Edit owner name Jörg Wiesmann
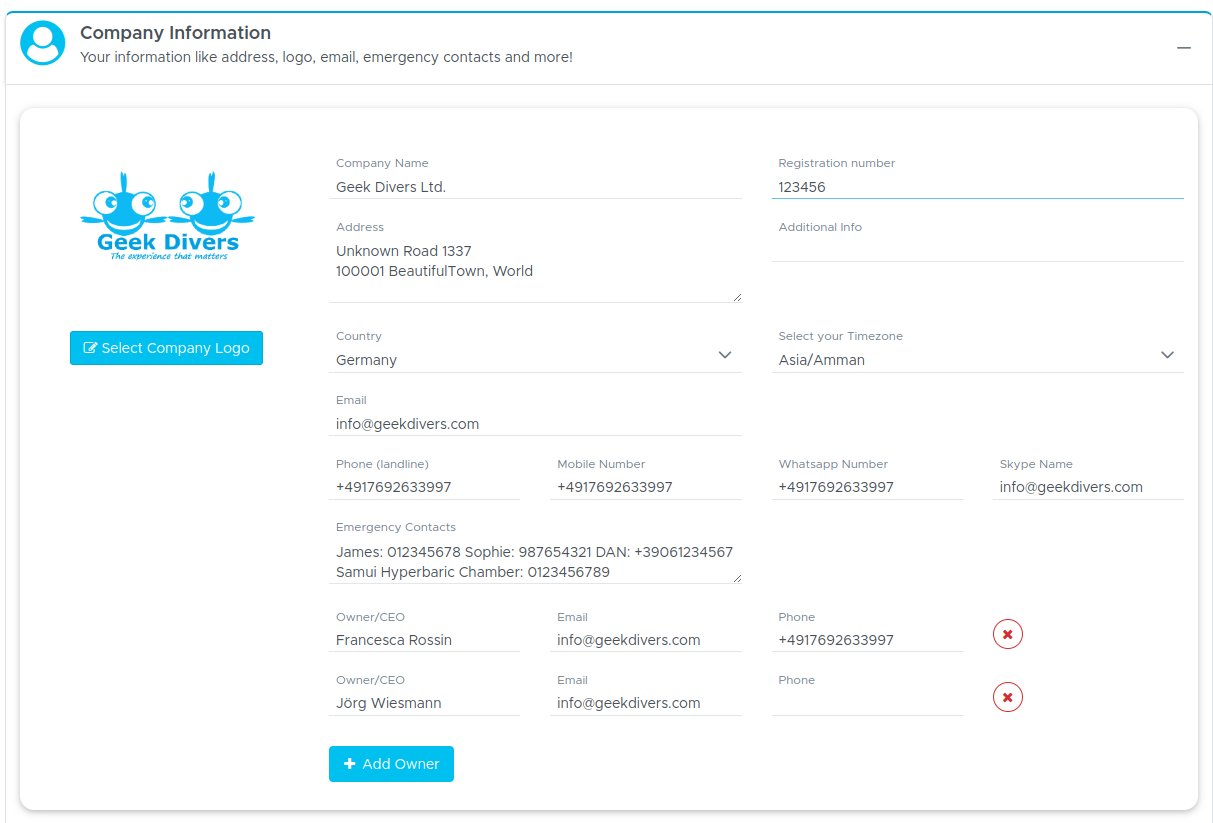This screenshot has width=1213, height=823. [424, 703]
